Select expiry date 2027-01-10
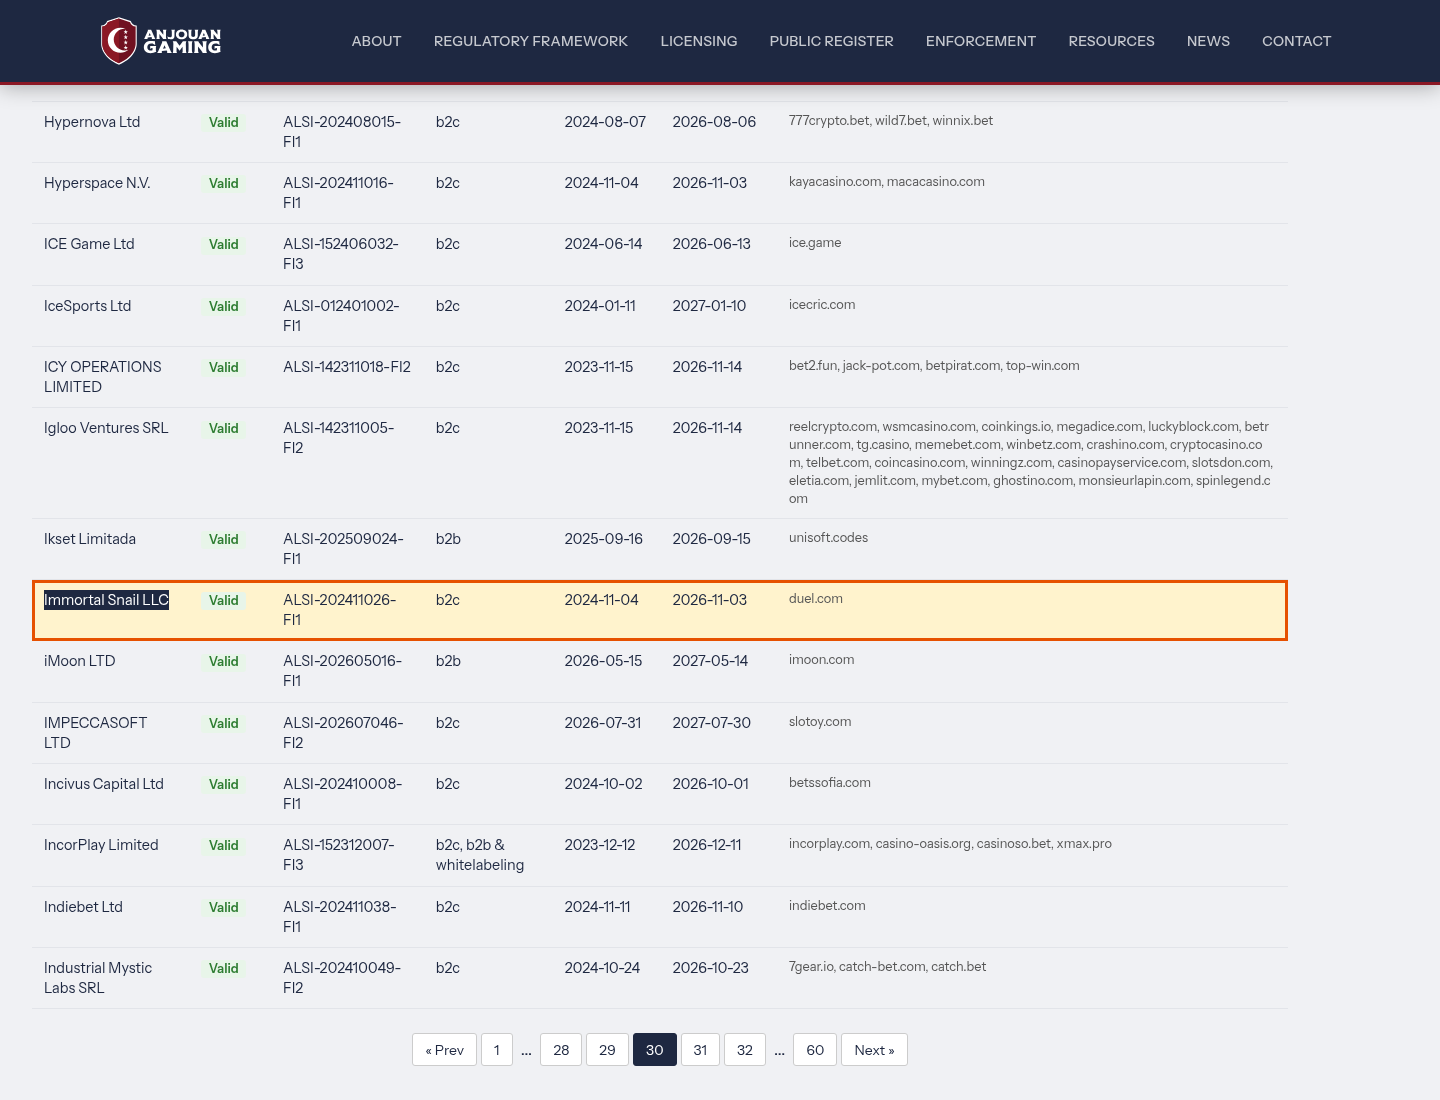The image size is (1440, 1100). (x=709, y=306)
